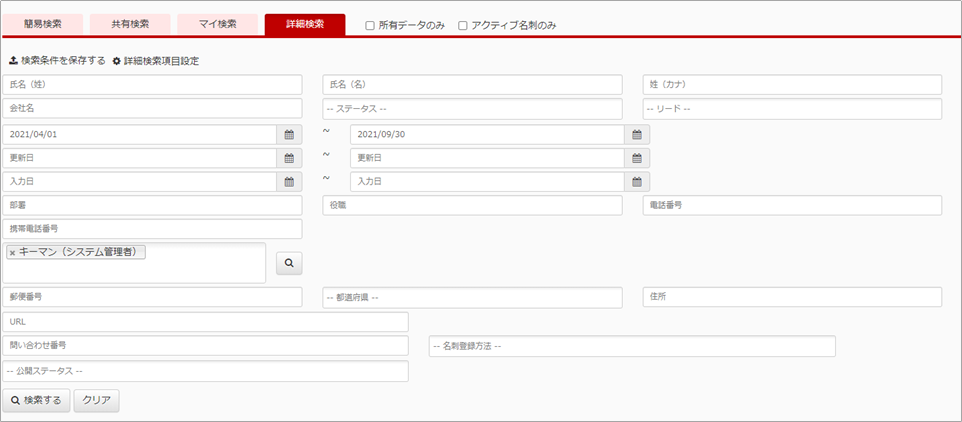Open 詳細検索項目設定 settings link
Image resolution: width=962 pixels, height=422 pixels.
(x=156, y=61)
